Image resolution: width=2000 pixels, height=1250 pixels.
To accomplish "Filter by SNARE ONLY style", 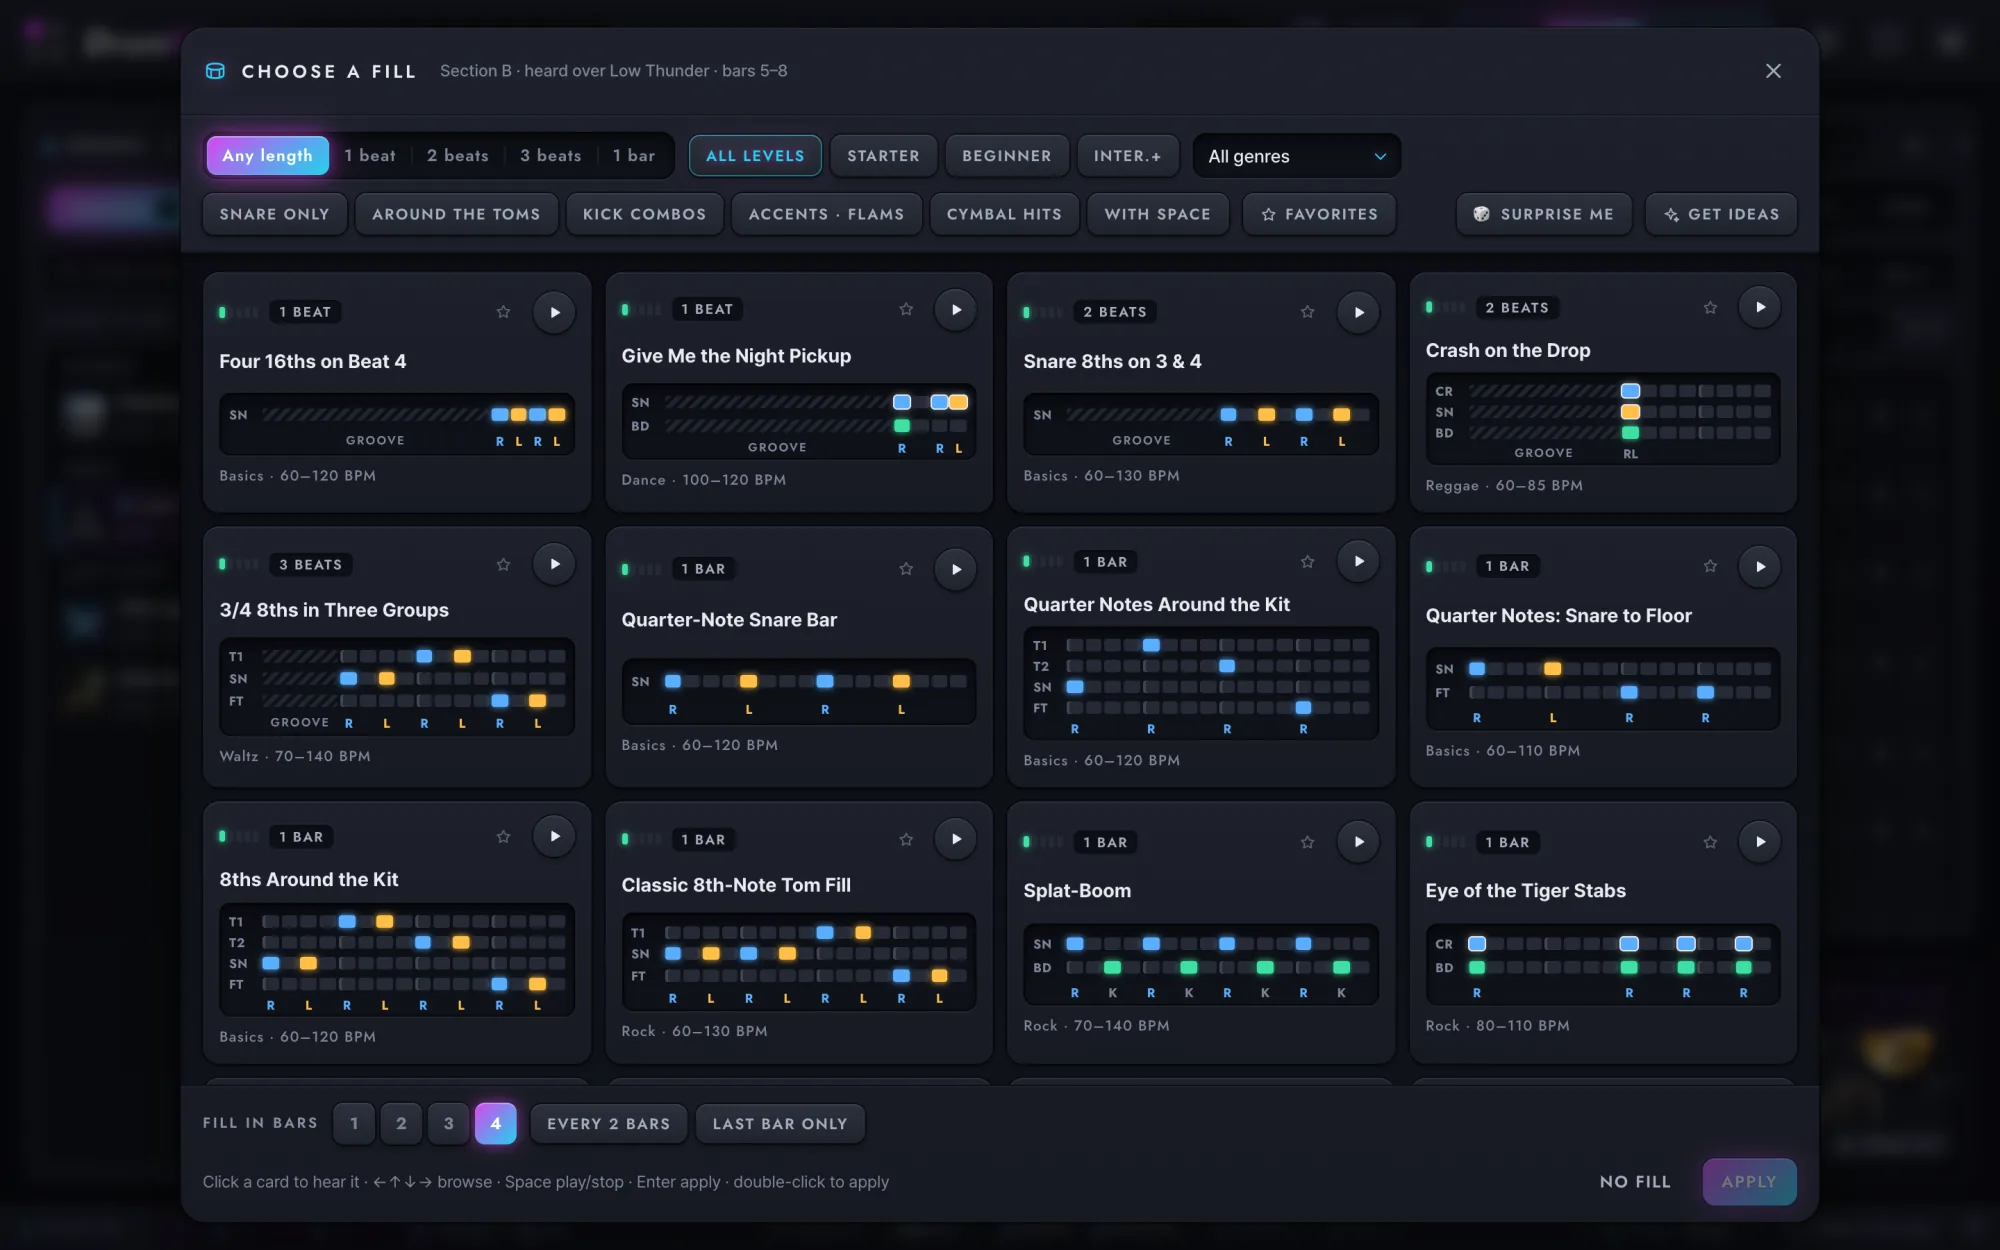I will 274,214.
